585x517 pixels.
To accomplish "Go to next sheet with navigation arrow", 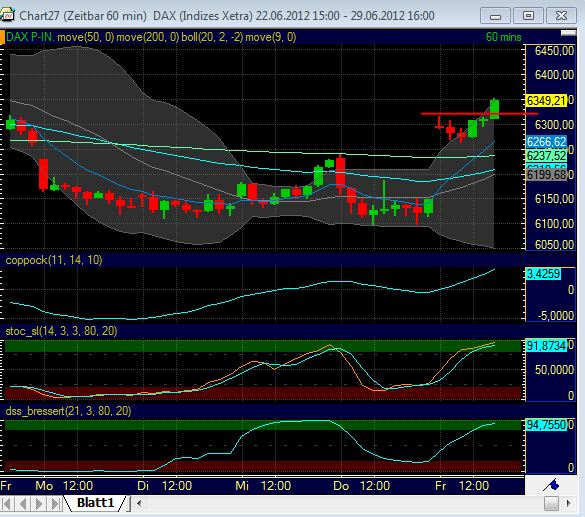I will click(x=39, y=504).
